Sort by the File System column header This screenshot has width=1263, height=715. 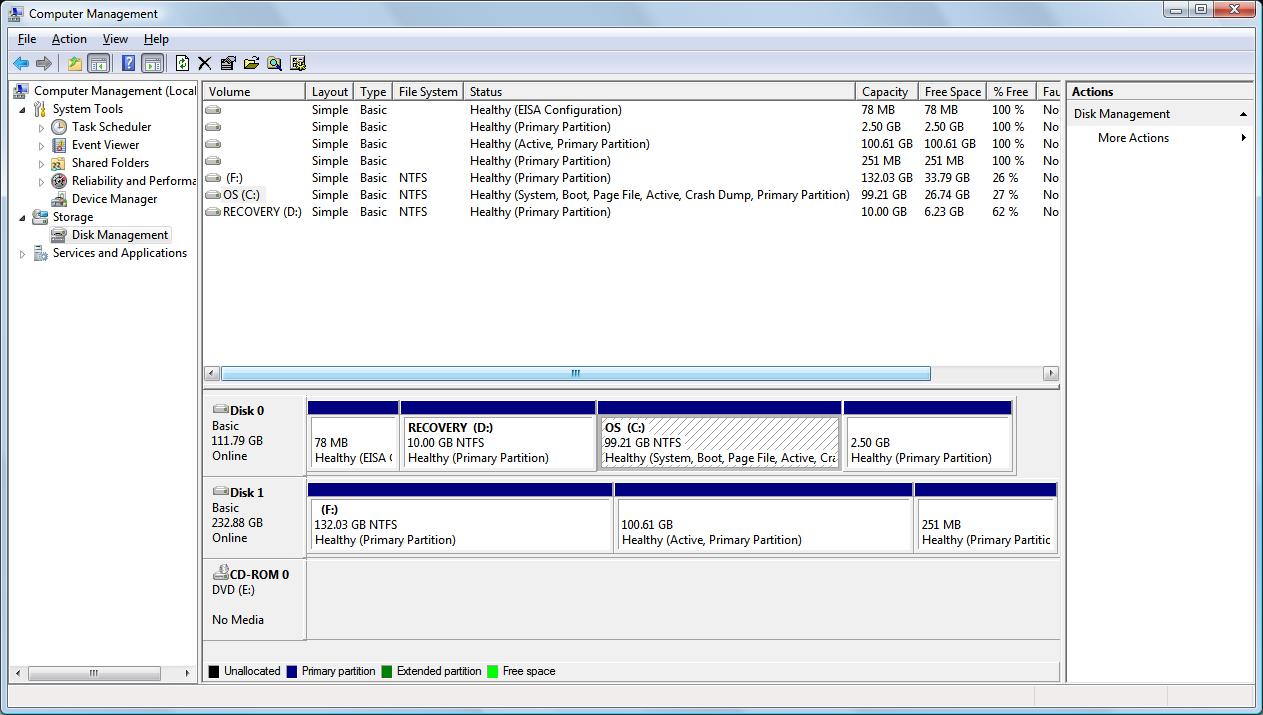(x=428, y=91)
